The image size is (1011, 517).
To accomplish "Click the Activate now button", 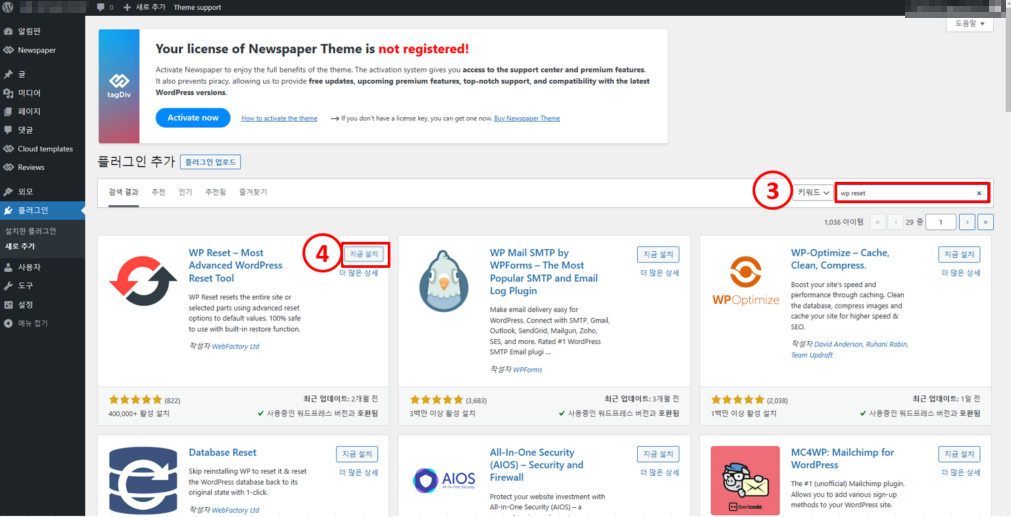I will pos(193,118).
